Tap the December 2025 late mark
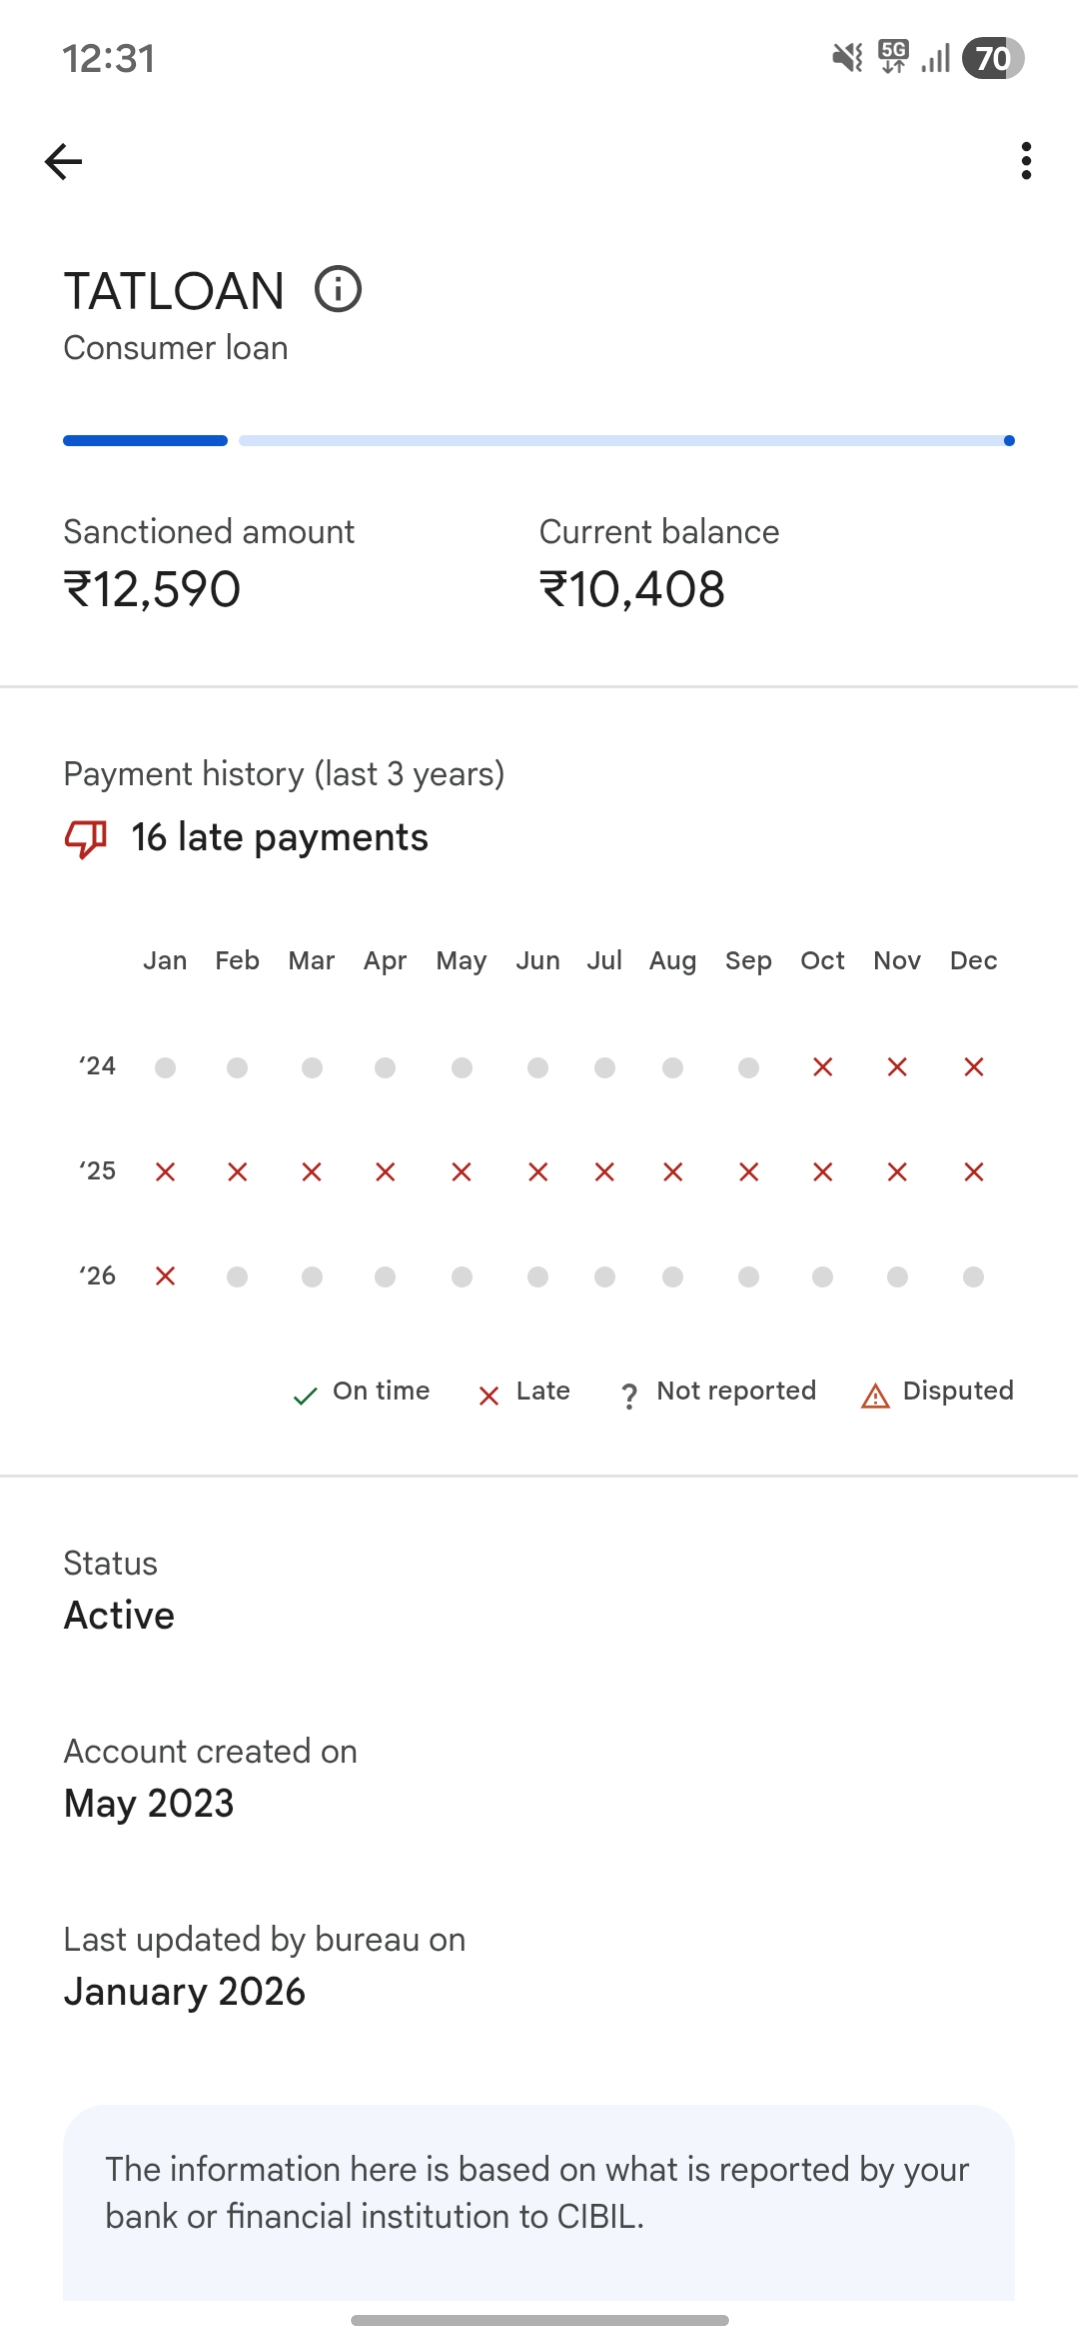The width and height of the screenshot is (1080, 2340). tap(974, 1172)
